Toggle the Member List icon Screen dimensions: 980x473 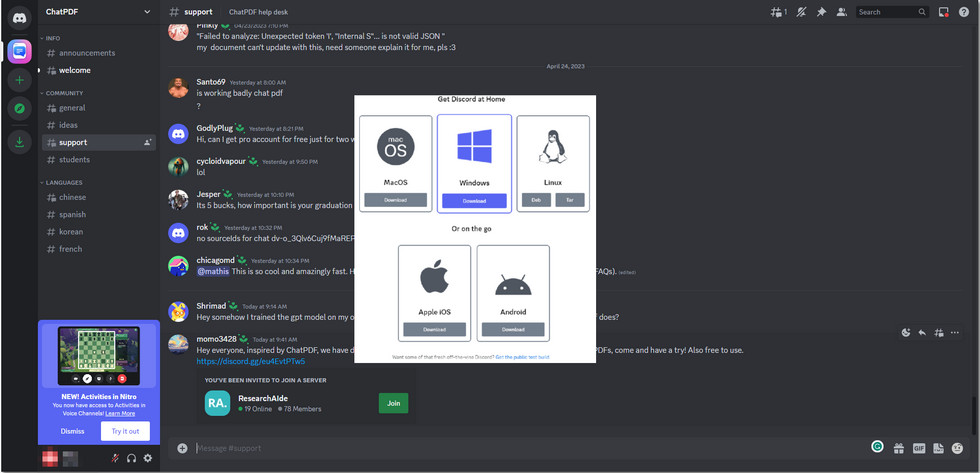click(x=842, y=12)
